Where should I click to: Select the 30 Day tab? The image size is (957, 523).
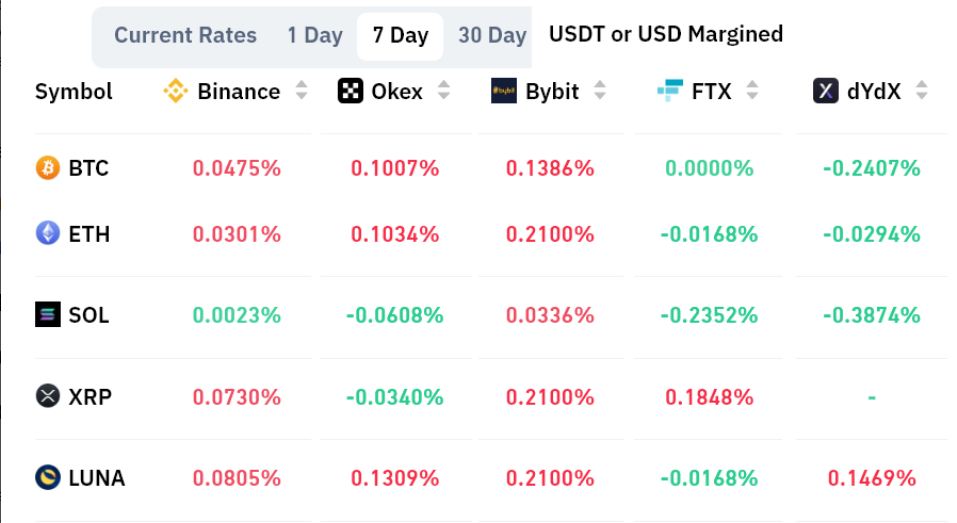click(492, 35)
